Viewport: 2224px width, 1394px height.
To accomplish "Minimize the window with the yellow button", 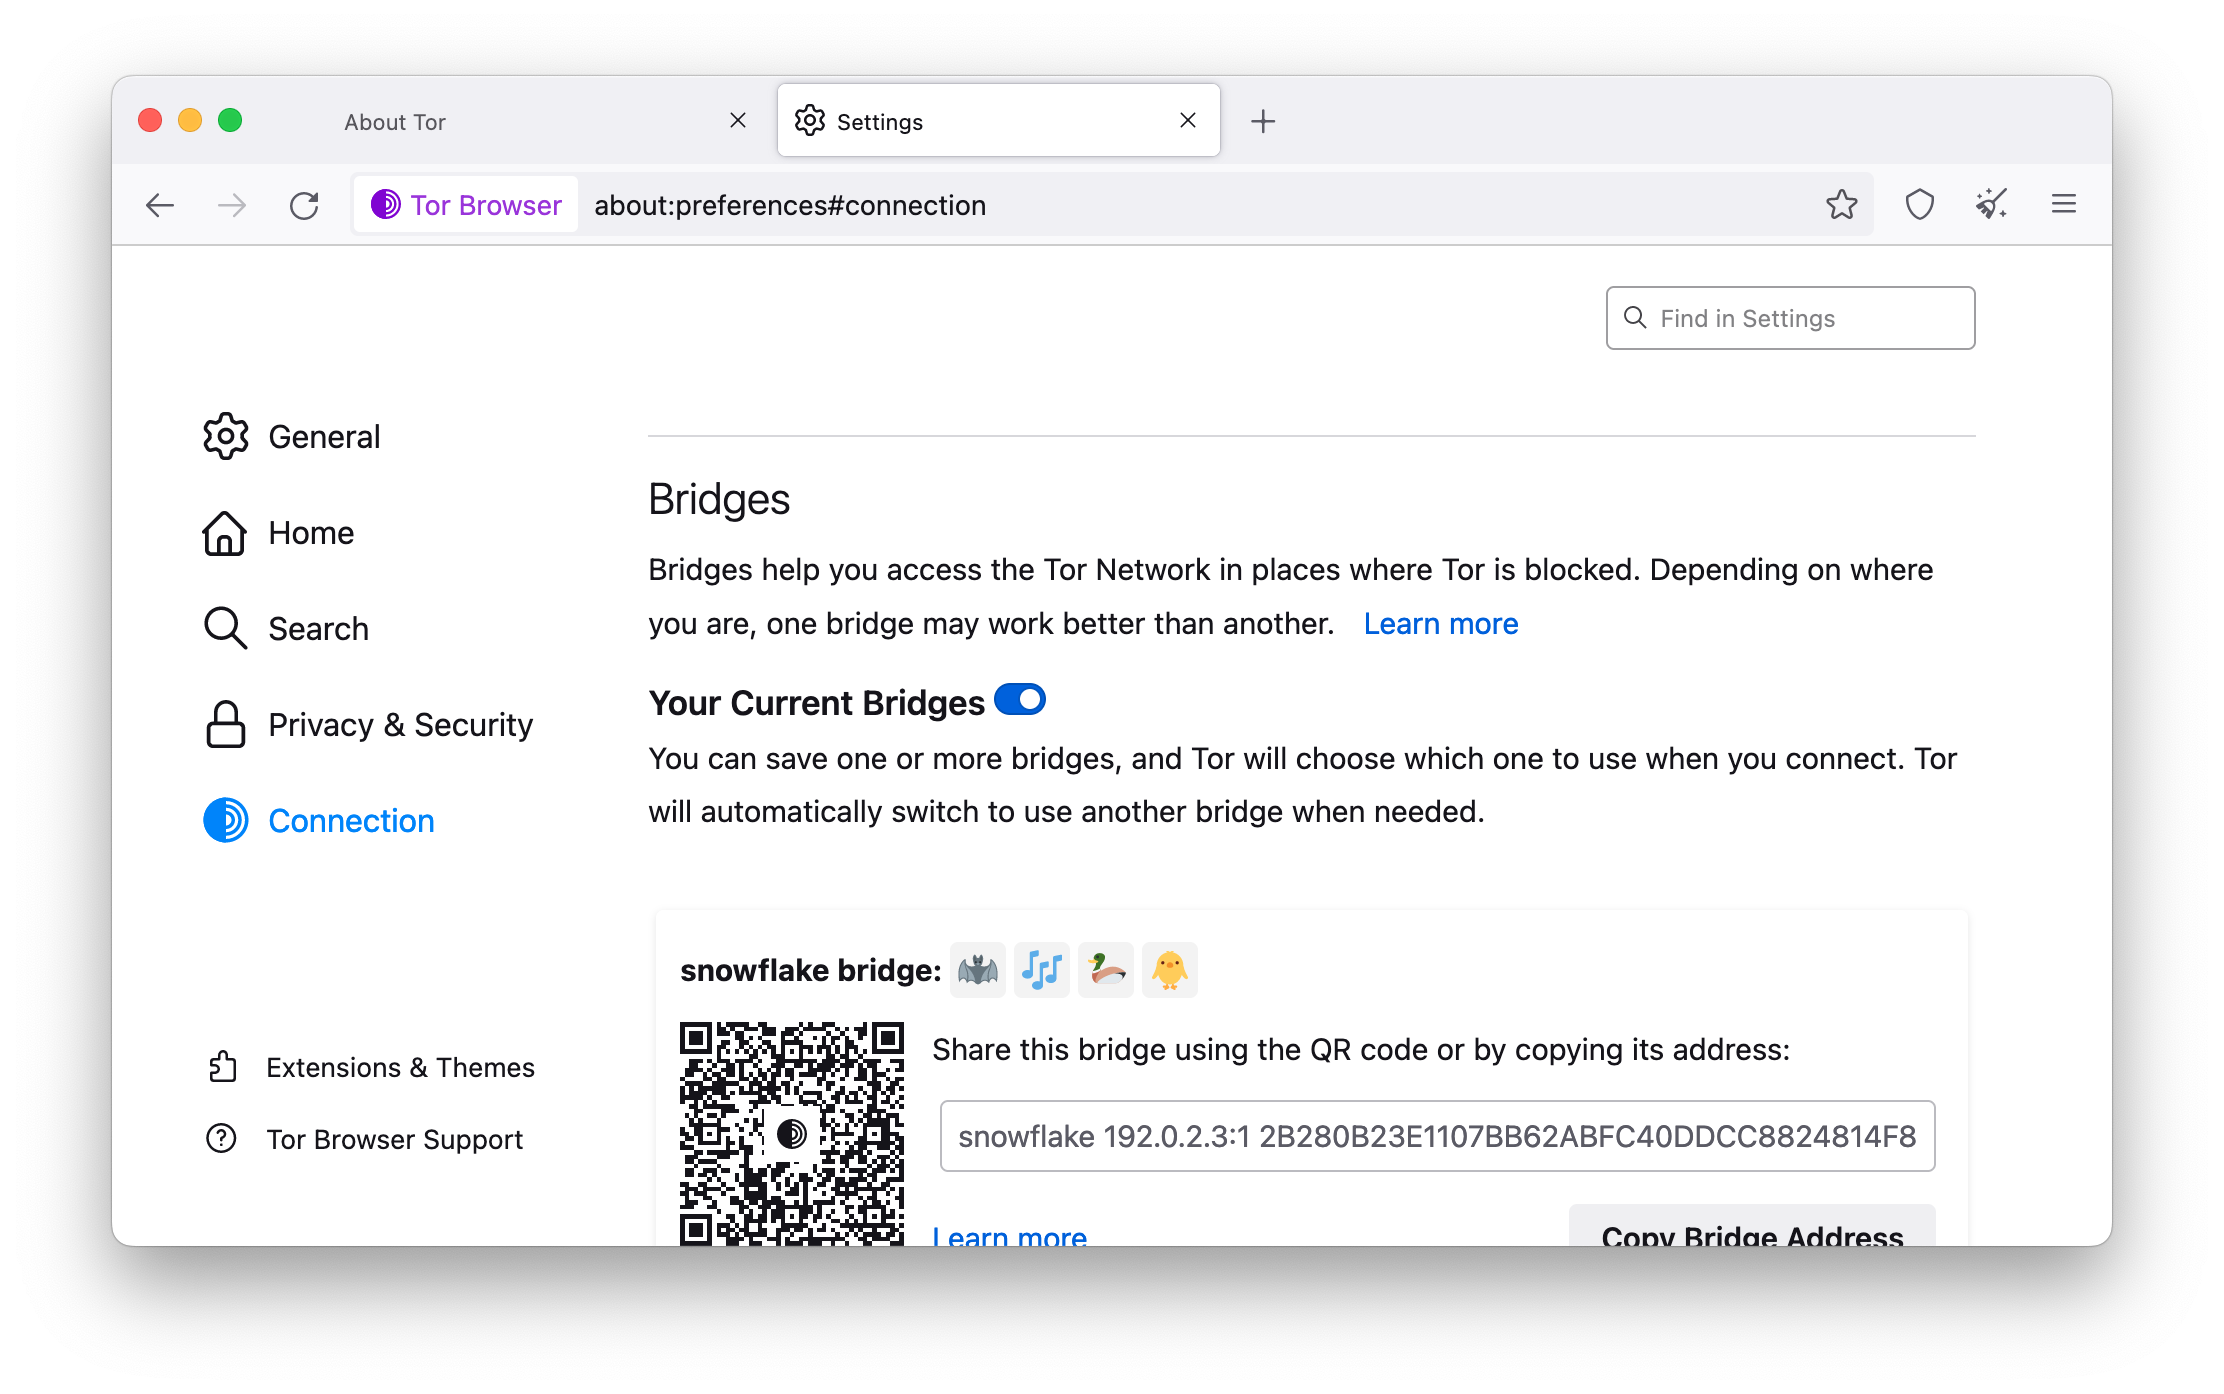I will [x=190, y=121].
